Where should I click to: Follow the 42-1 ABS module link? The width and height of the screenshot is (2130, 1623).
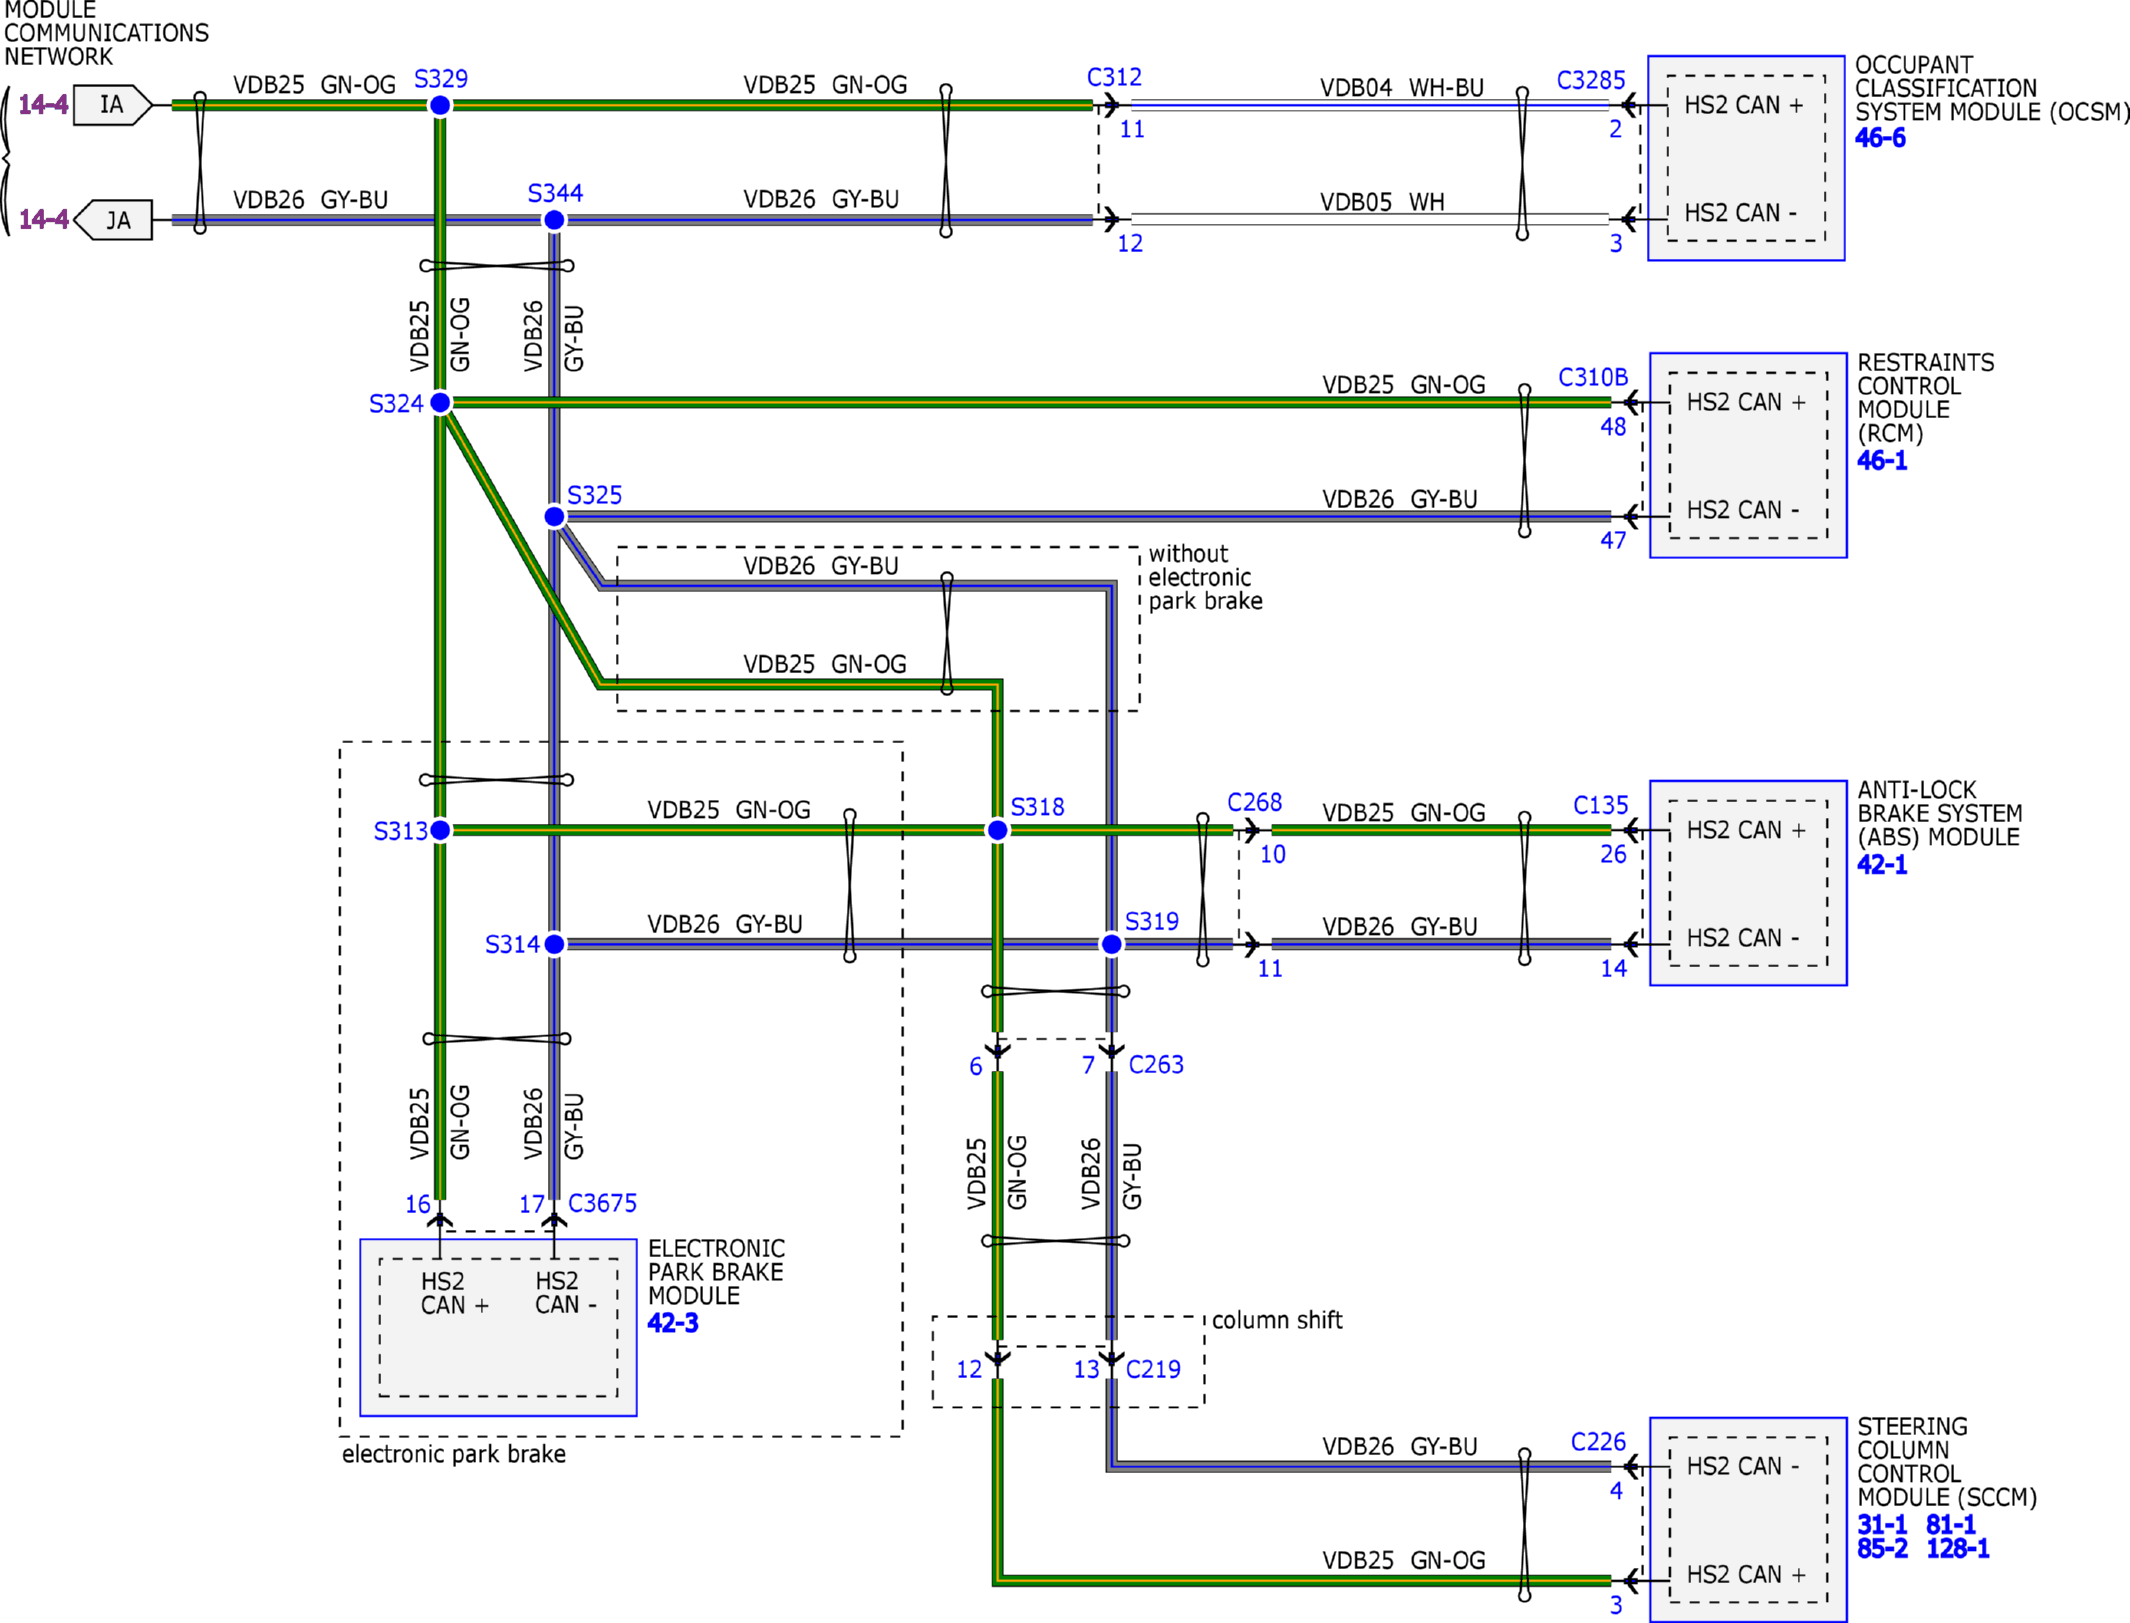(1881, 865)
